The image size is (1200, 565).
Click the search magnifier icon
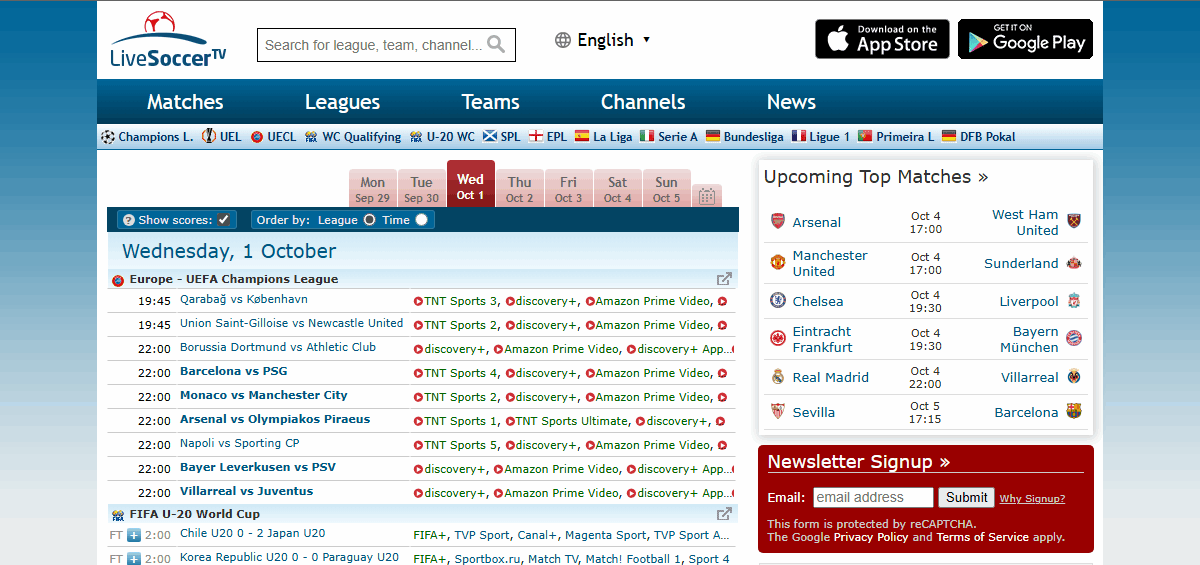[496, 45]
